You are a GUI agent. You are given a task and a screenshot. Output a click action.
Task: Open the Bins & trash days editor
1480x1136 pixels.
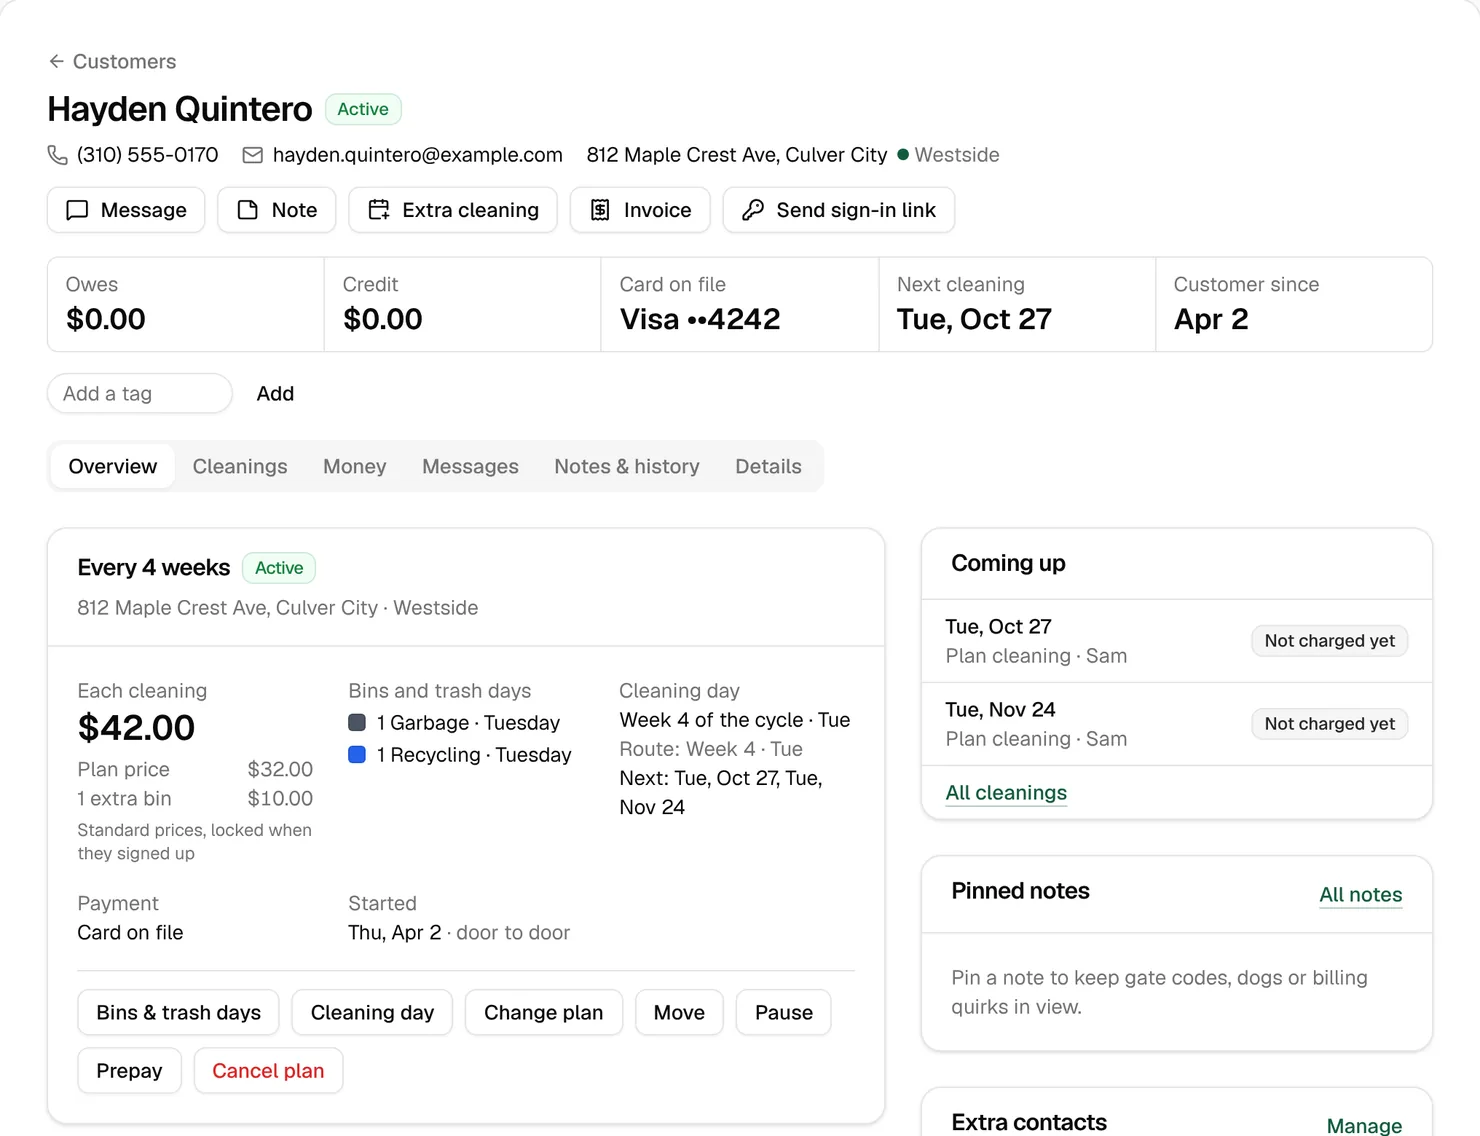point(179,1013)
